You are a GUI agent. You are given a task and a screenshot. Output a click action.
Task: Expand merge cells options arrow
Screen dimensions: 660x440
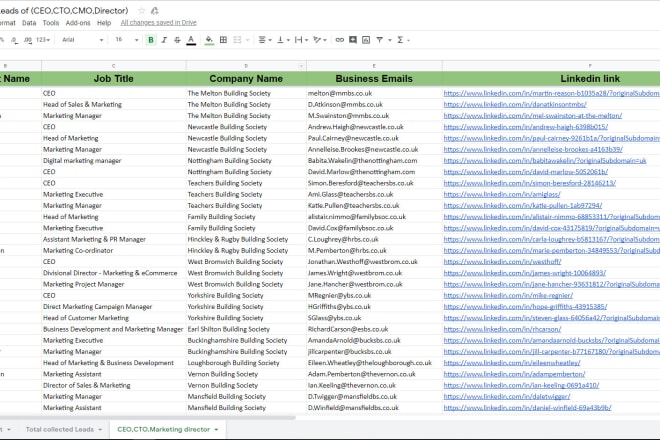pyautogui.click(x=248, y=40)
